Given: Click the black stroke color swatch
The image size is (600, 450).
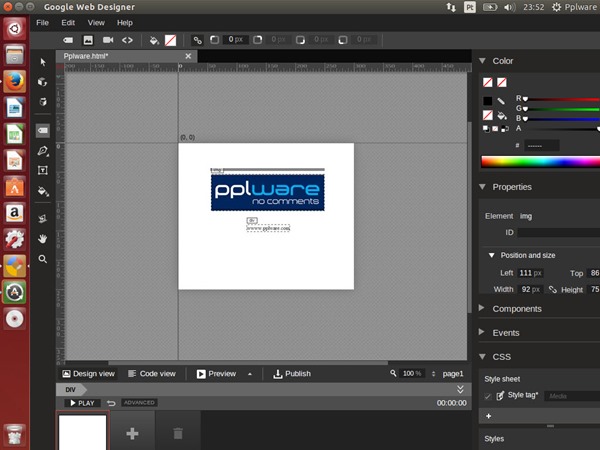Looking at the screenshot, I should click(x=488, y=101).
